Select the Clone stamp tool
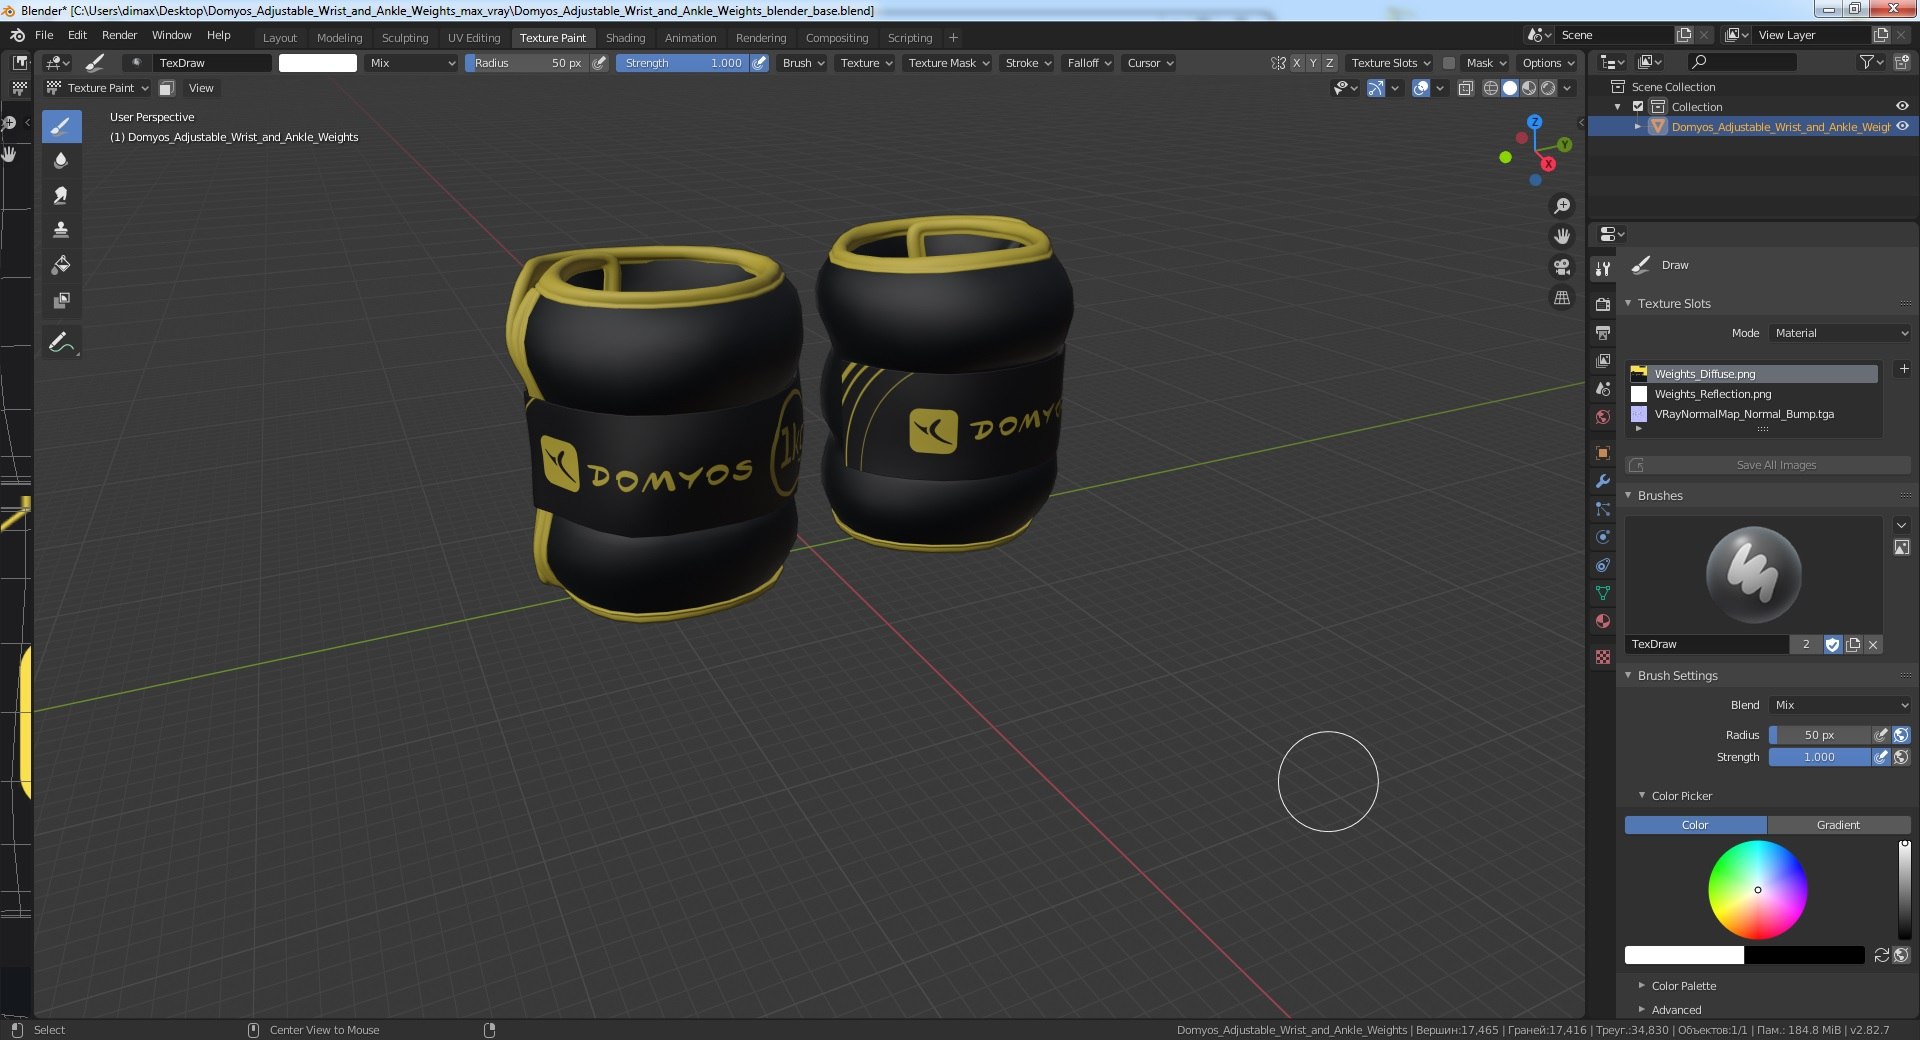The width and height of the screenshot is (1920, 1040). [61, 230]
